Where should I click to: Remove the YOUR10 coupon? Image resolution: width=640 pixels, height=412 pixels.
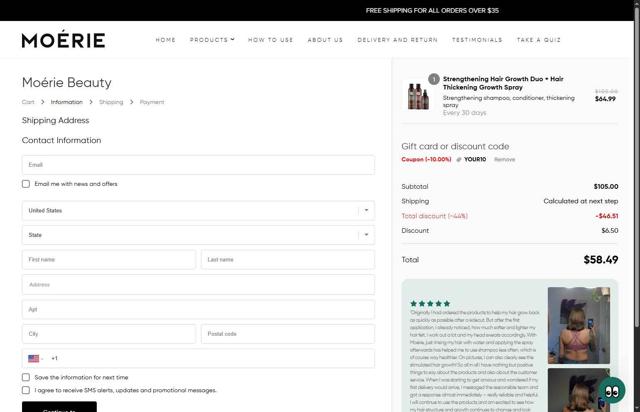[x=504, y=160]
